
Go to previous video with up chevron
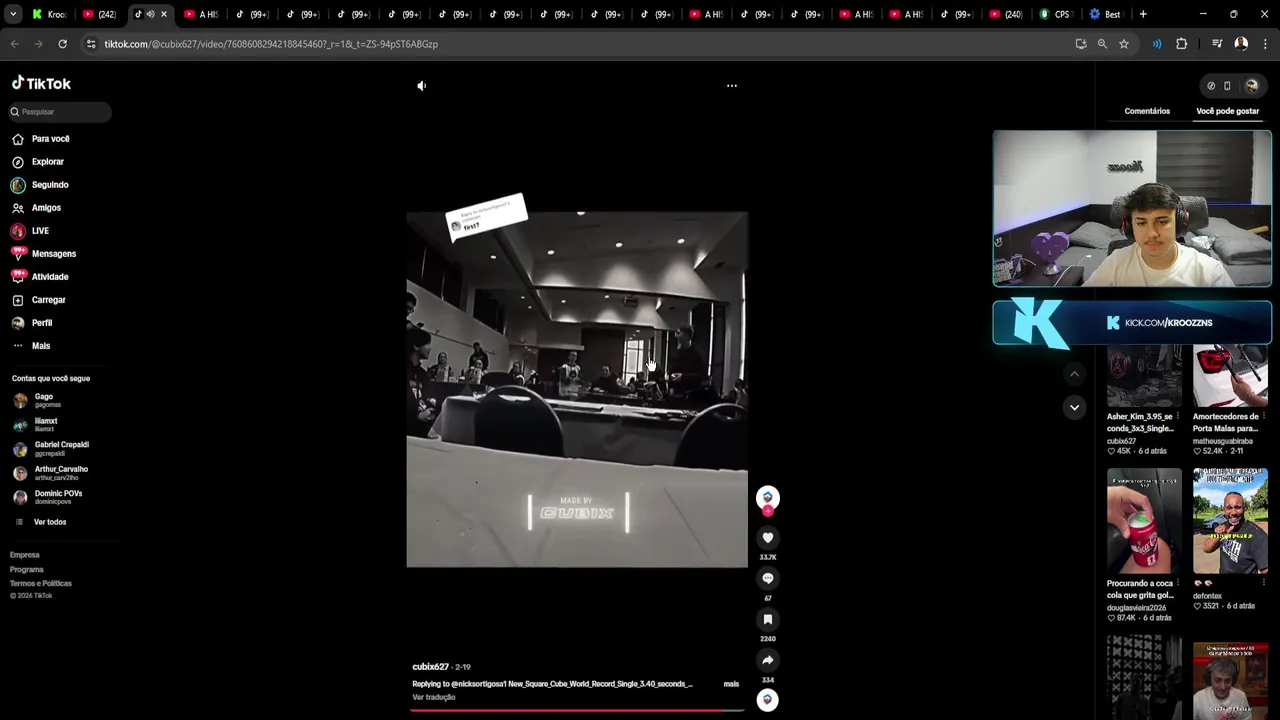point(1074,374)
